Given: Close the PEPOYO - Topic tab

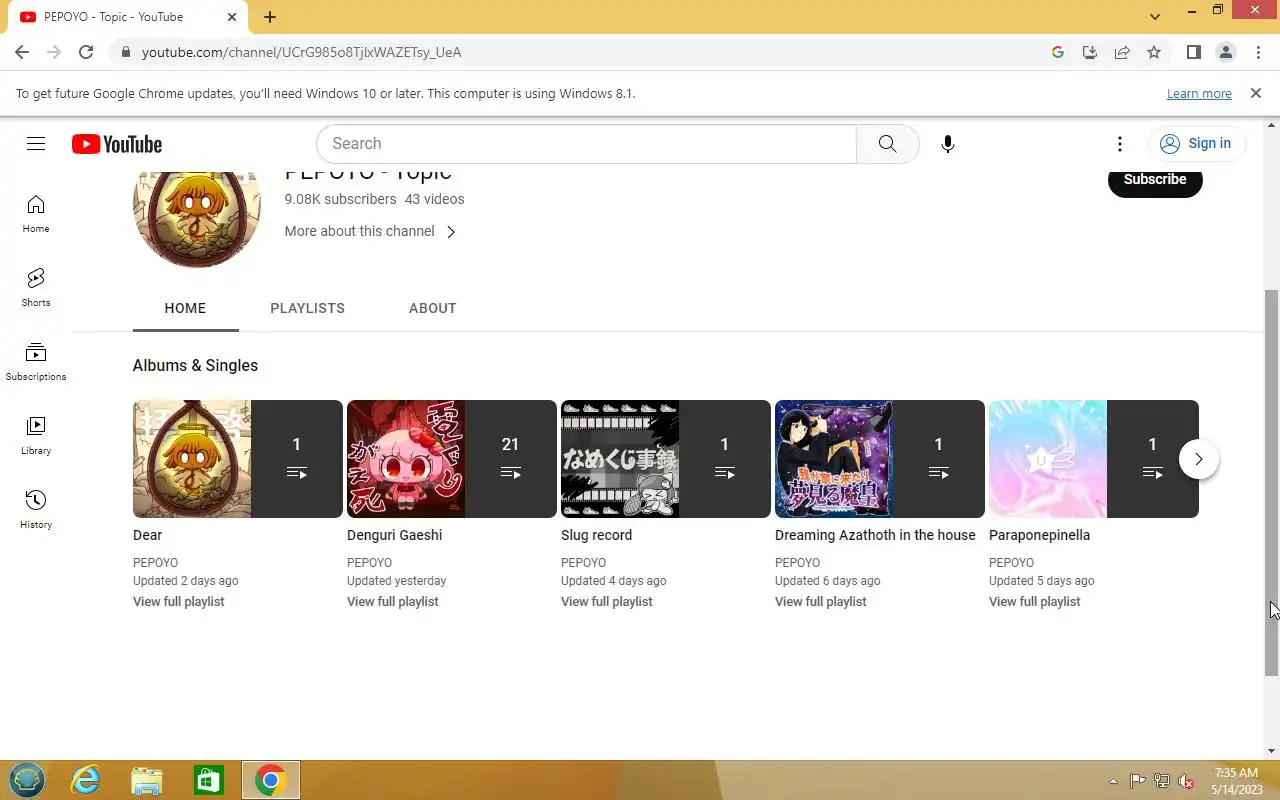Looking at the screenshot, I should click(231, 17).
